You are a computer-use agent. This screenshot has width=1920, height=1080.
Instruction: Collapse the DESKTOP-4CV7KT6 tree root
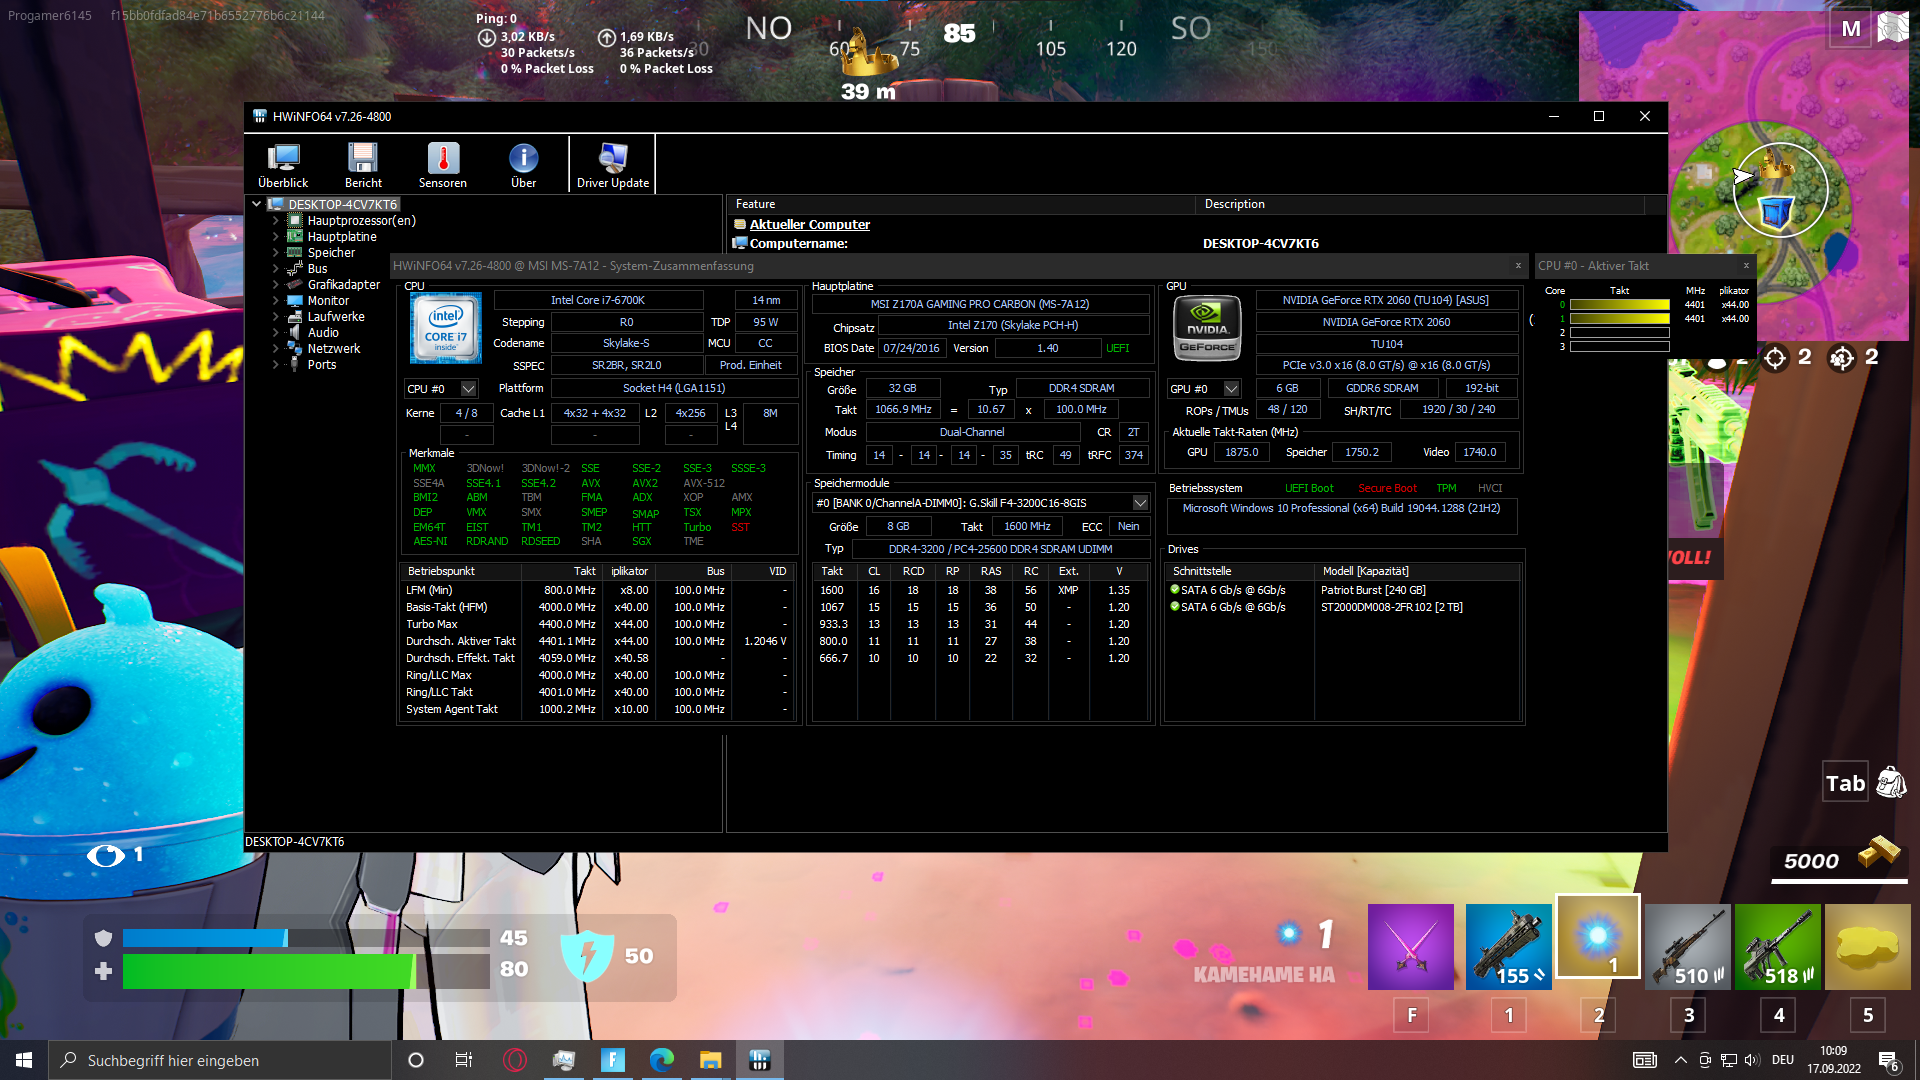(x=257, y=204)
